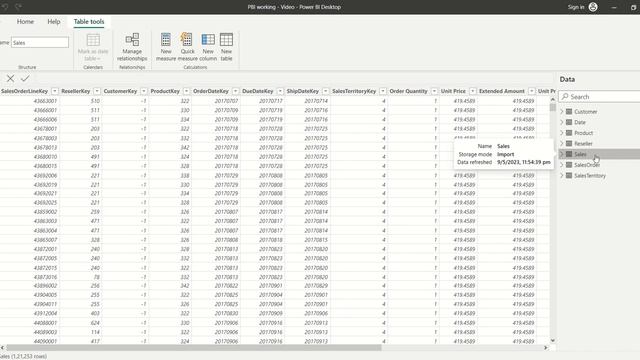Image resolution: width=640 pixels, height=360 pixels.
Task: Select the Table tools ribbon tab
Action: coord(89,22)
